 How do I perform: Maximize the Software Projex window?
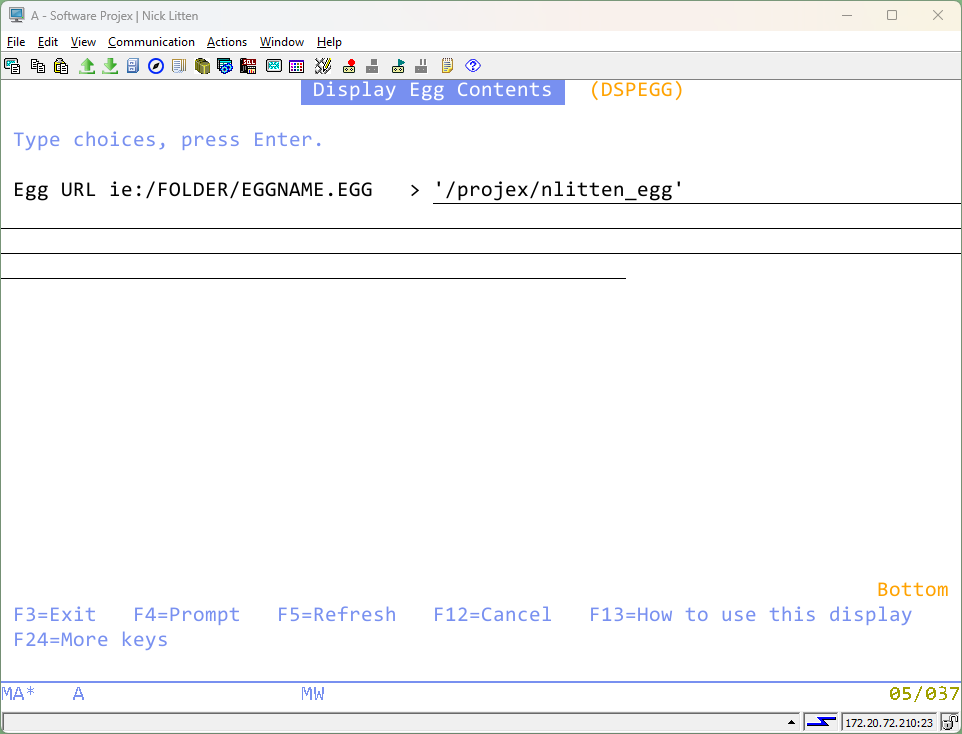[x=892, y=15]
